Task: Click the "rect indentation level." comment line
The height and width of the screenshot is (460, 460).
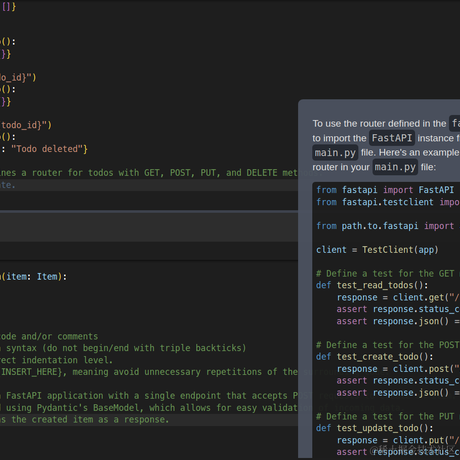Action: point(56,360)
